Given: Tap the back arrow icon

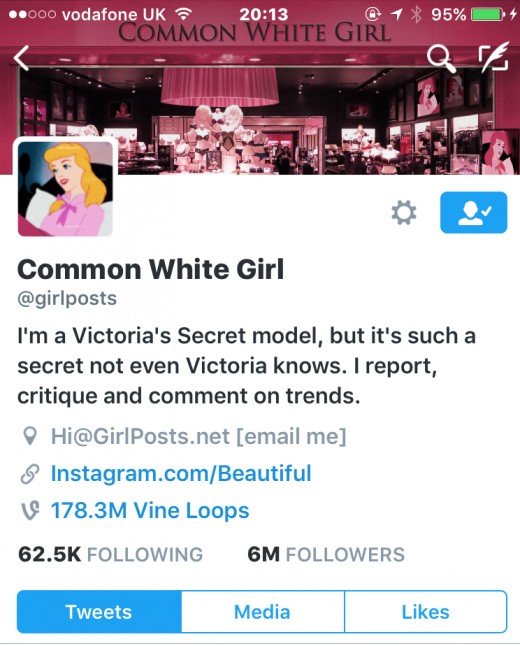Looking at the screenshot, I should 21,58.
